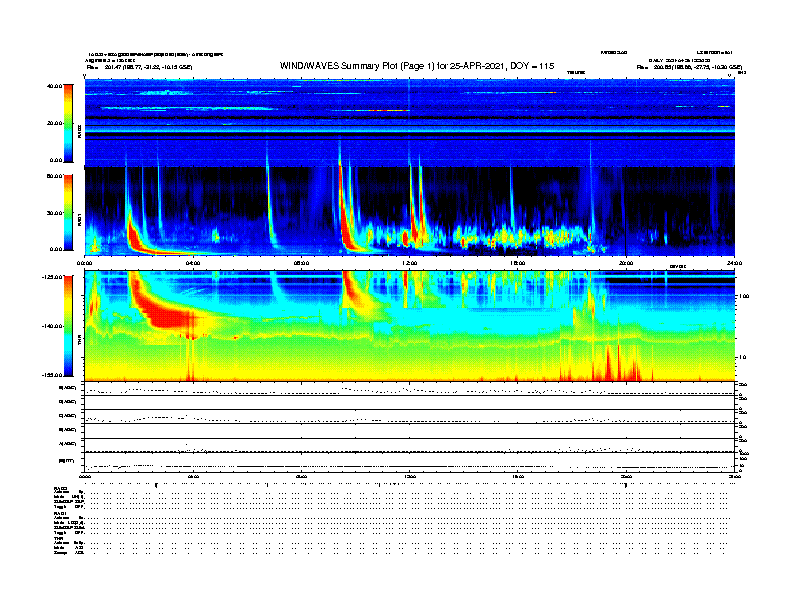Click the TNR panel color scale bar
The image size is (792, 612).
click(68, 326)
